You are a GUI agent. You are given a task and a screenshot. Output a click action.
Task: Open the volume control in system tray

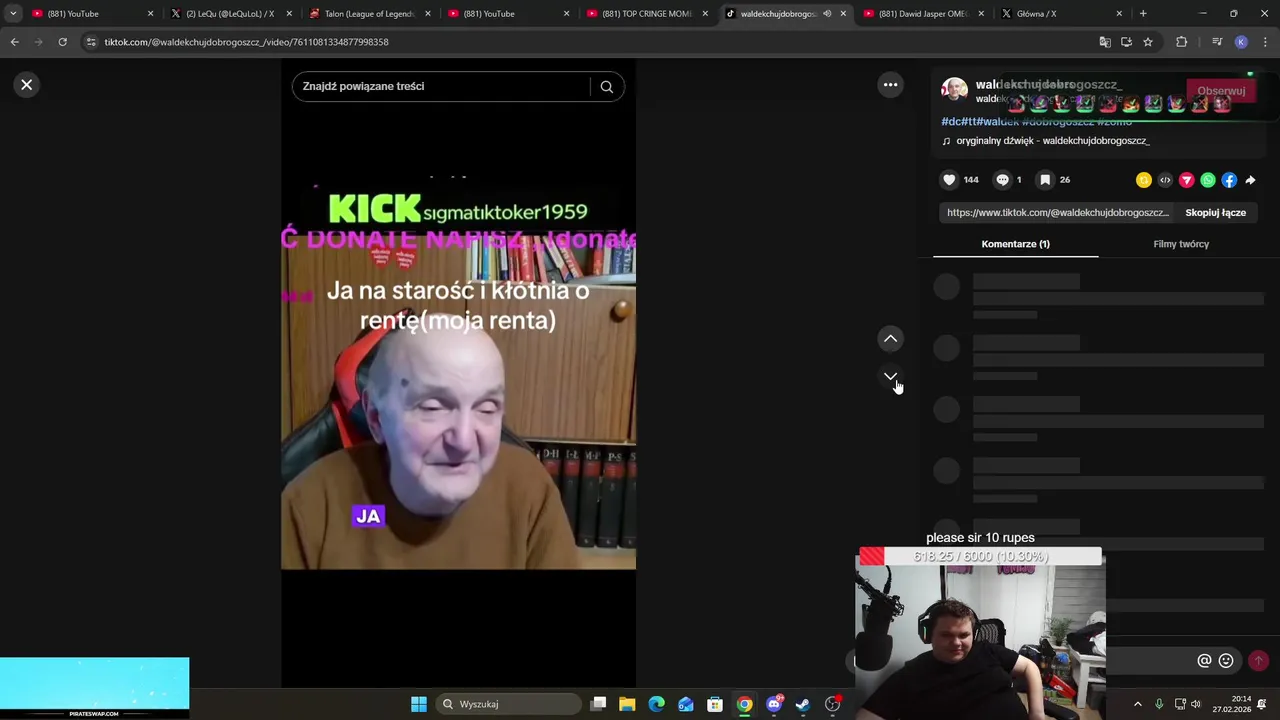[1196, 704]
